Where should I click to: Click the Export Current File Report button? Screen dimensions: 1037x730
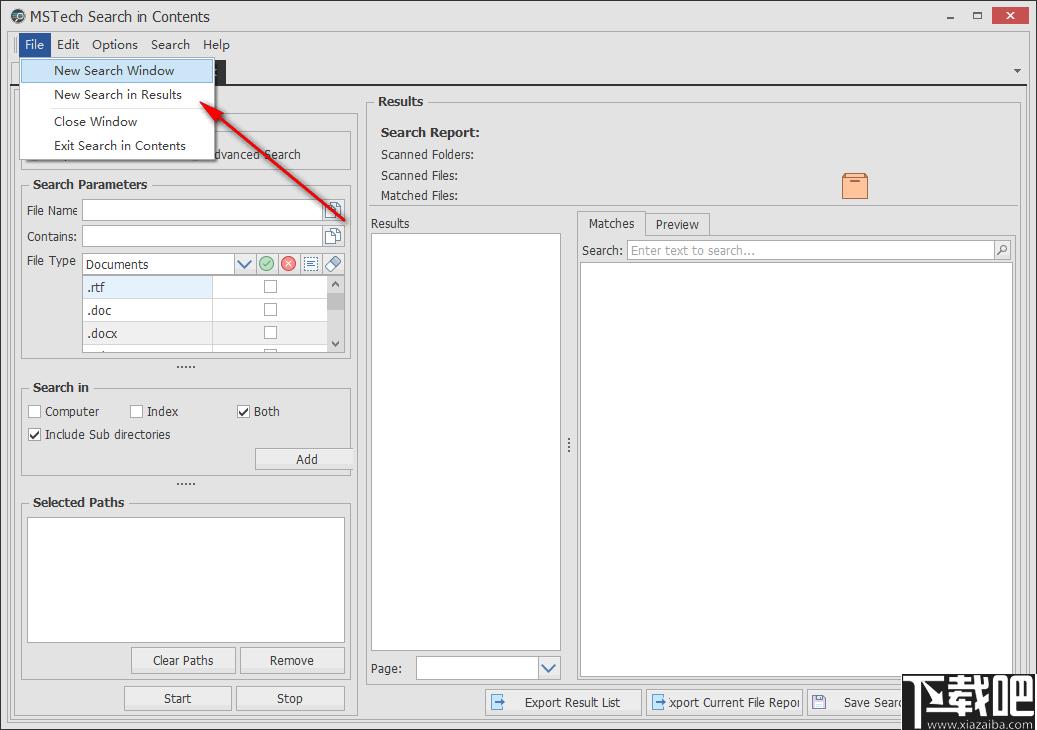pos(724,702)
